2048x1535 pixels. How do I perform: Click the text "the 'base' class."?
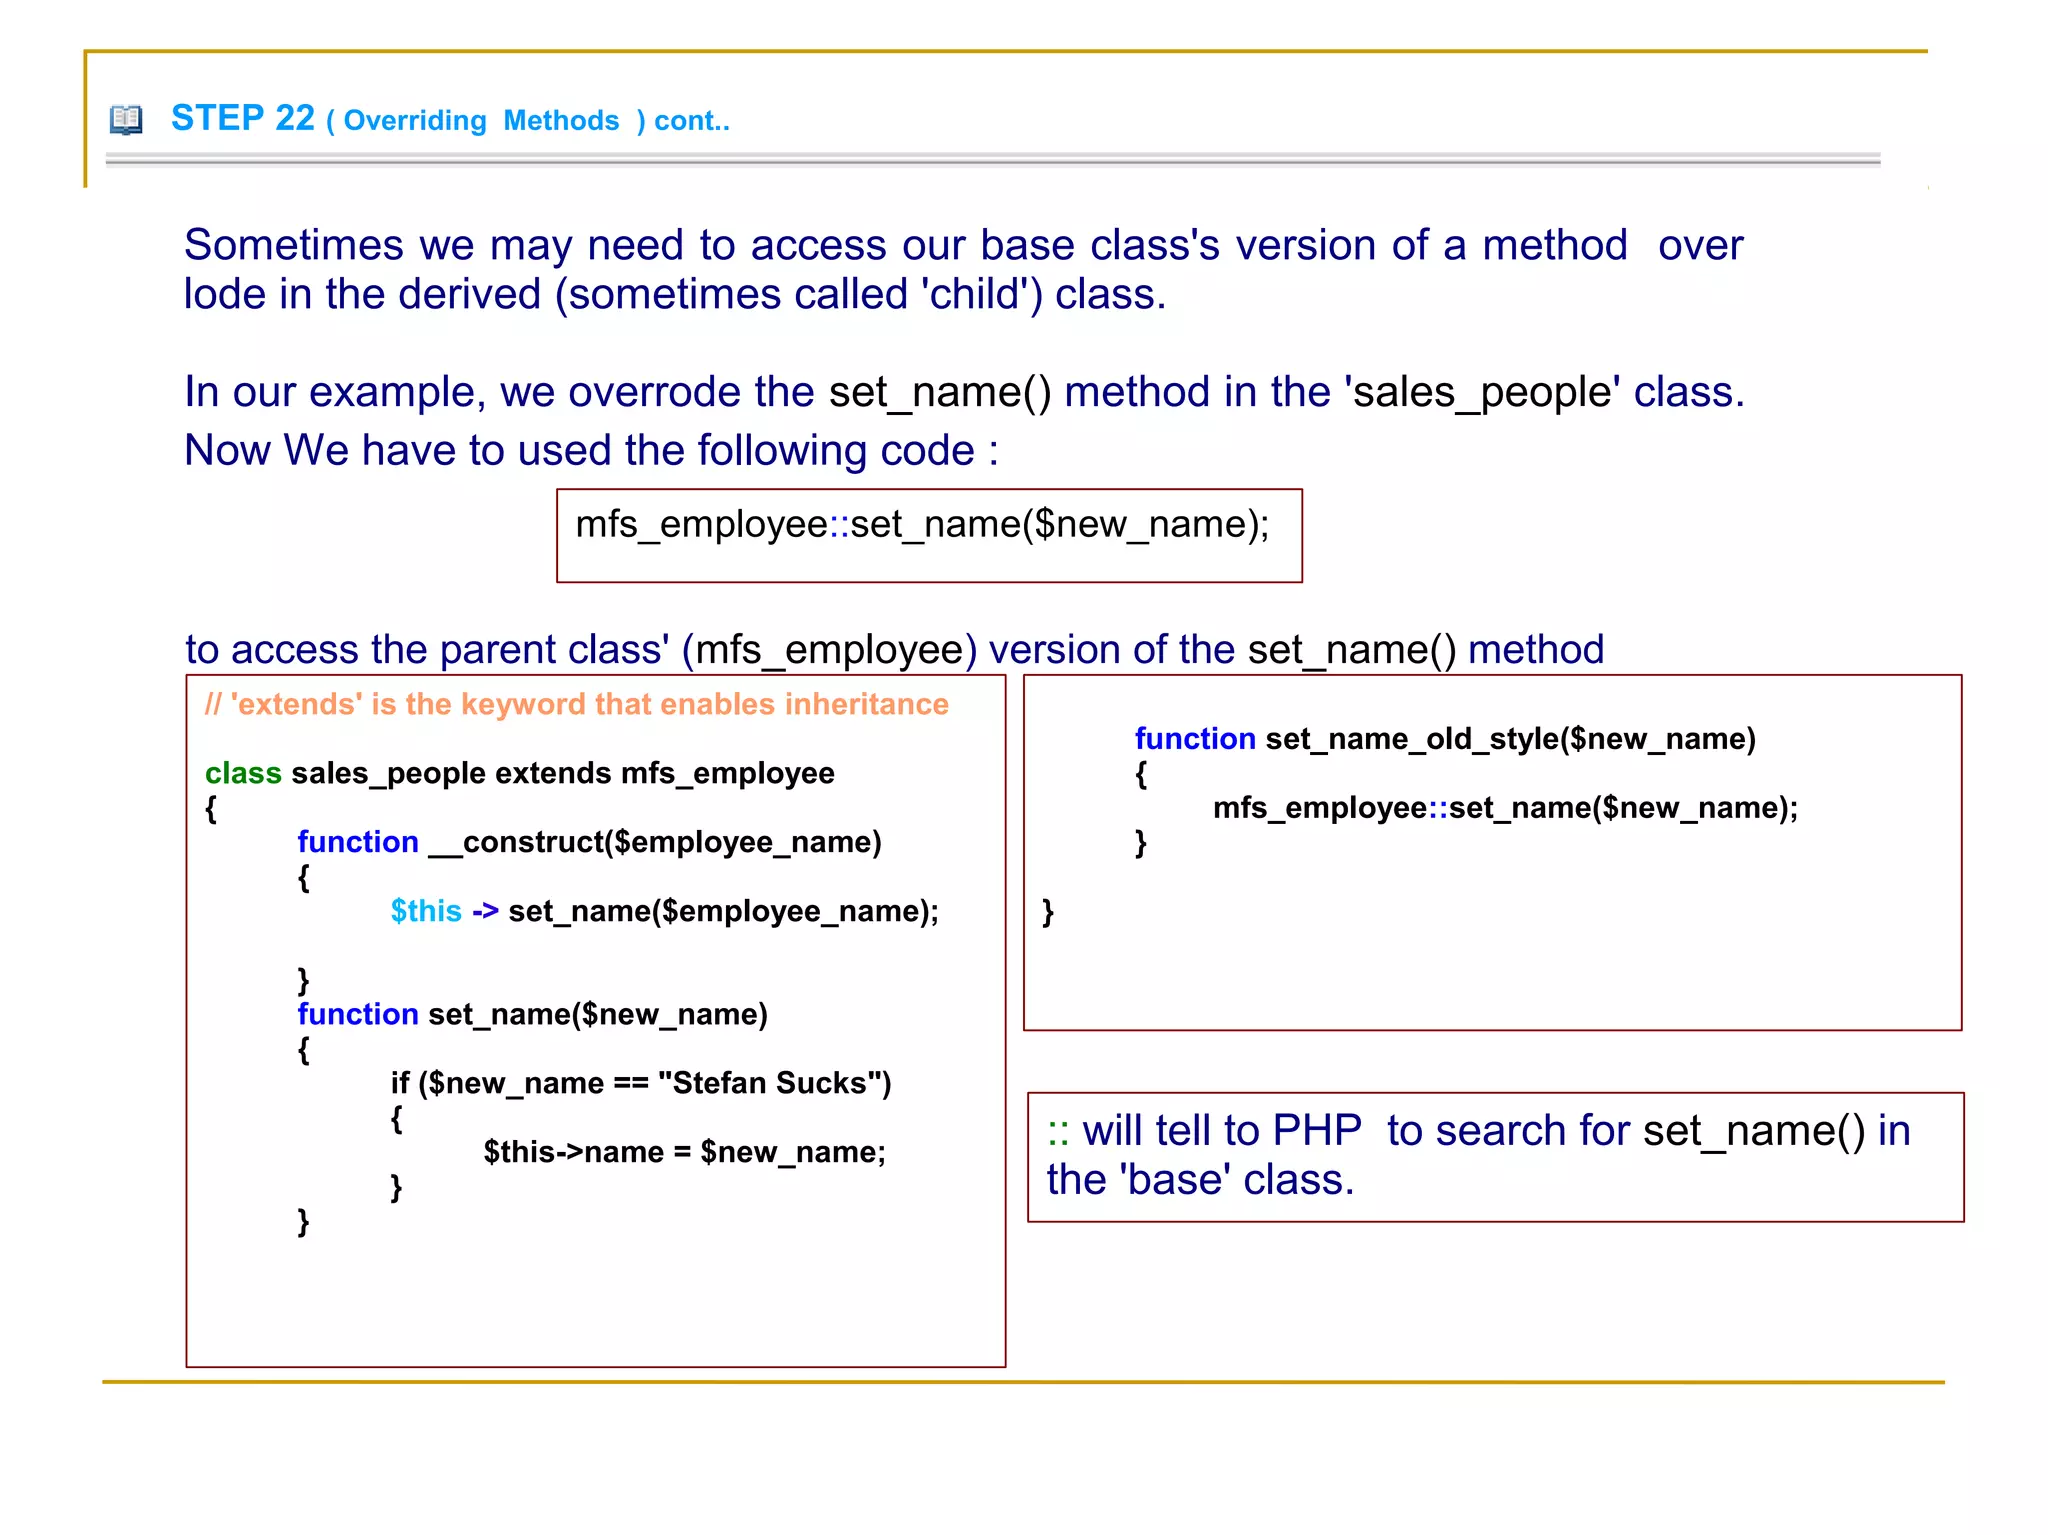tap(1200, 1180)
